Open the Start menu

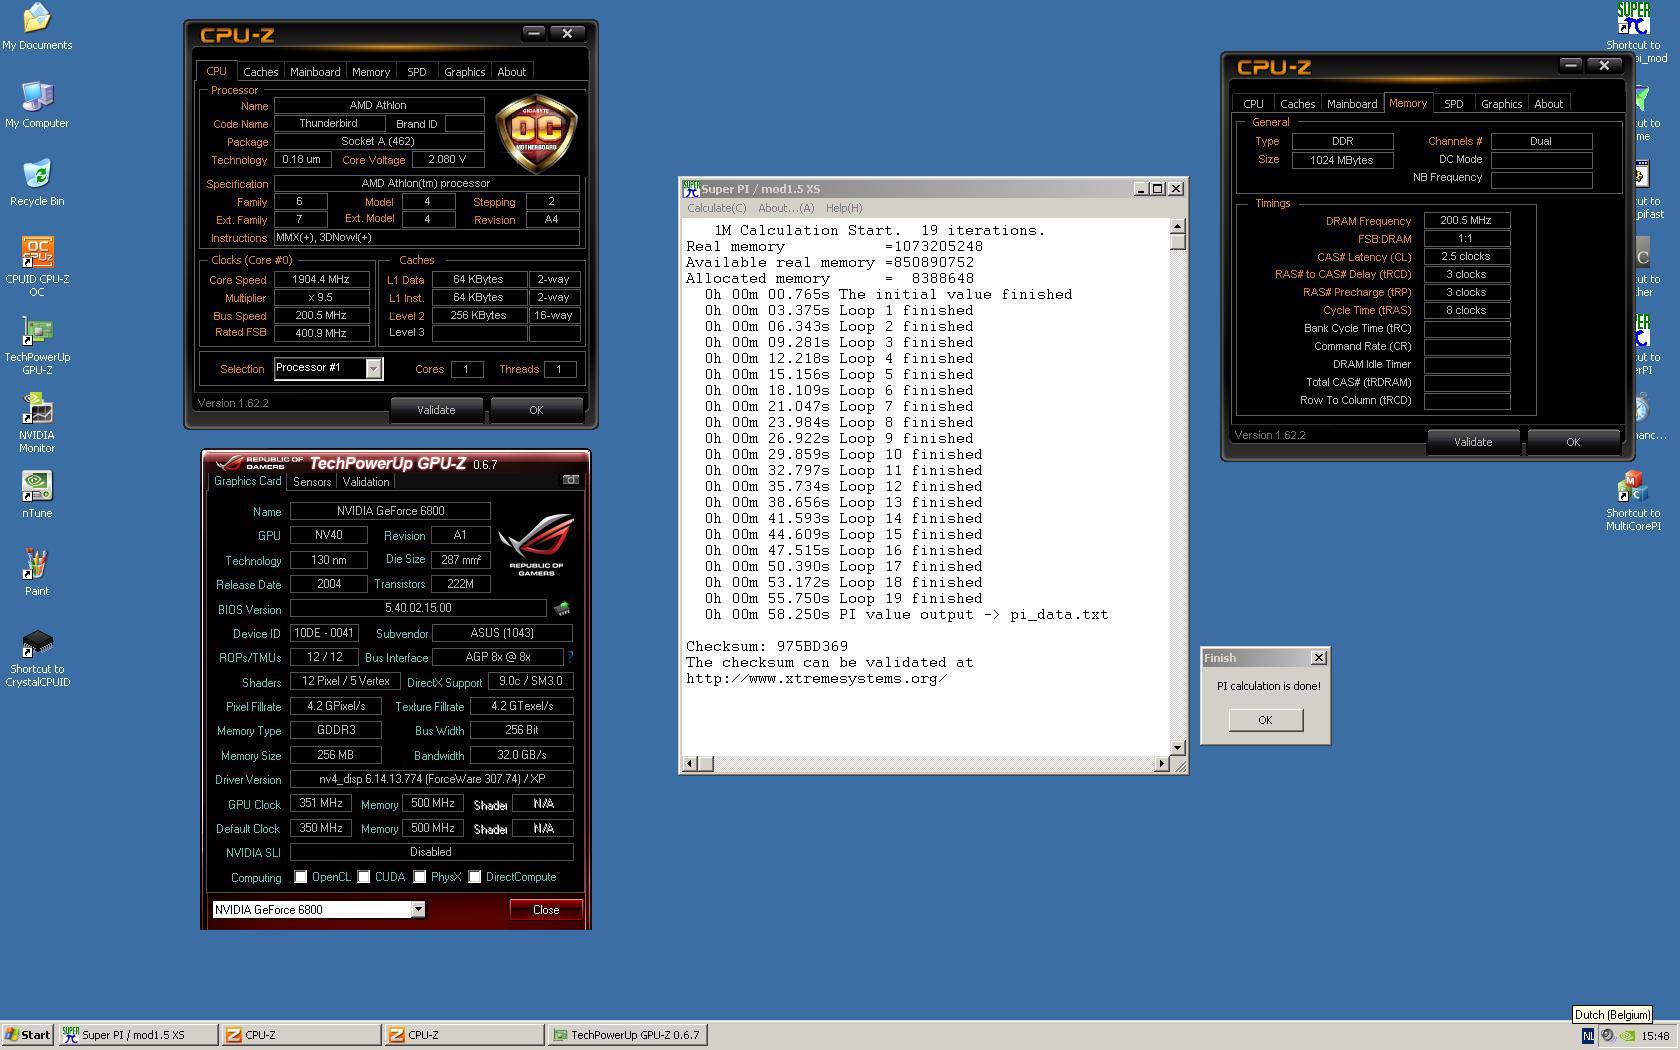coord(27,1035)
